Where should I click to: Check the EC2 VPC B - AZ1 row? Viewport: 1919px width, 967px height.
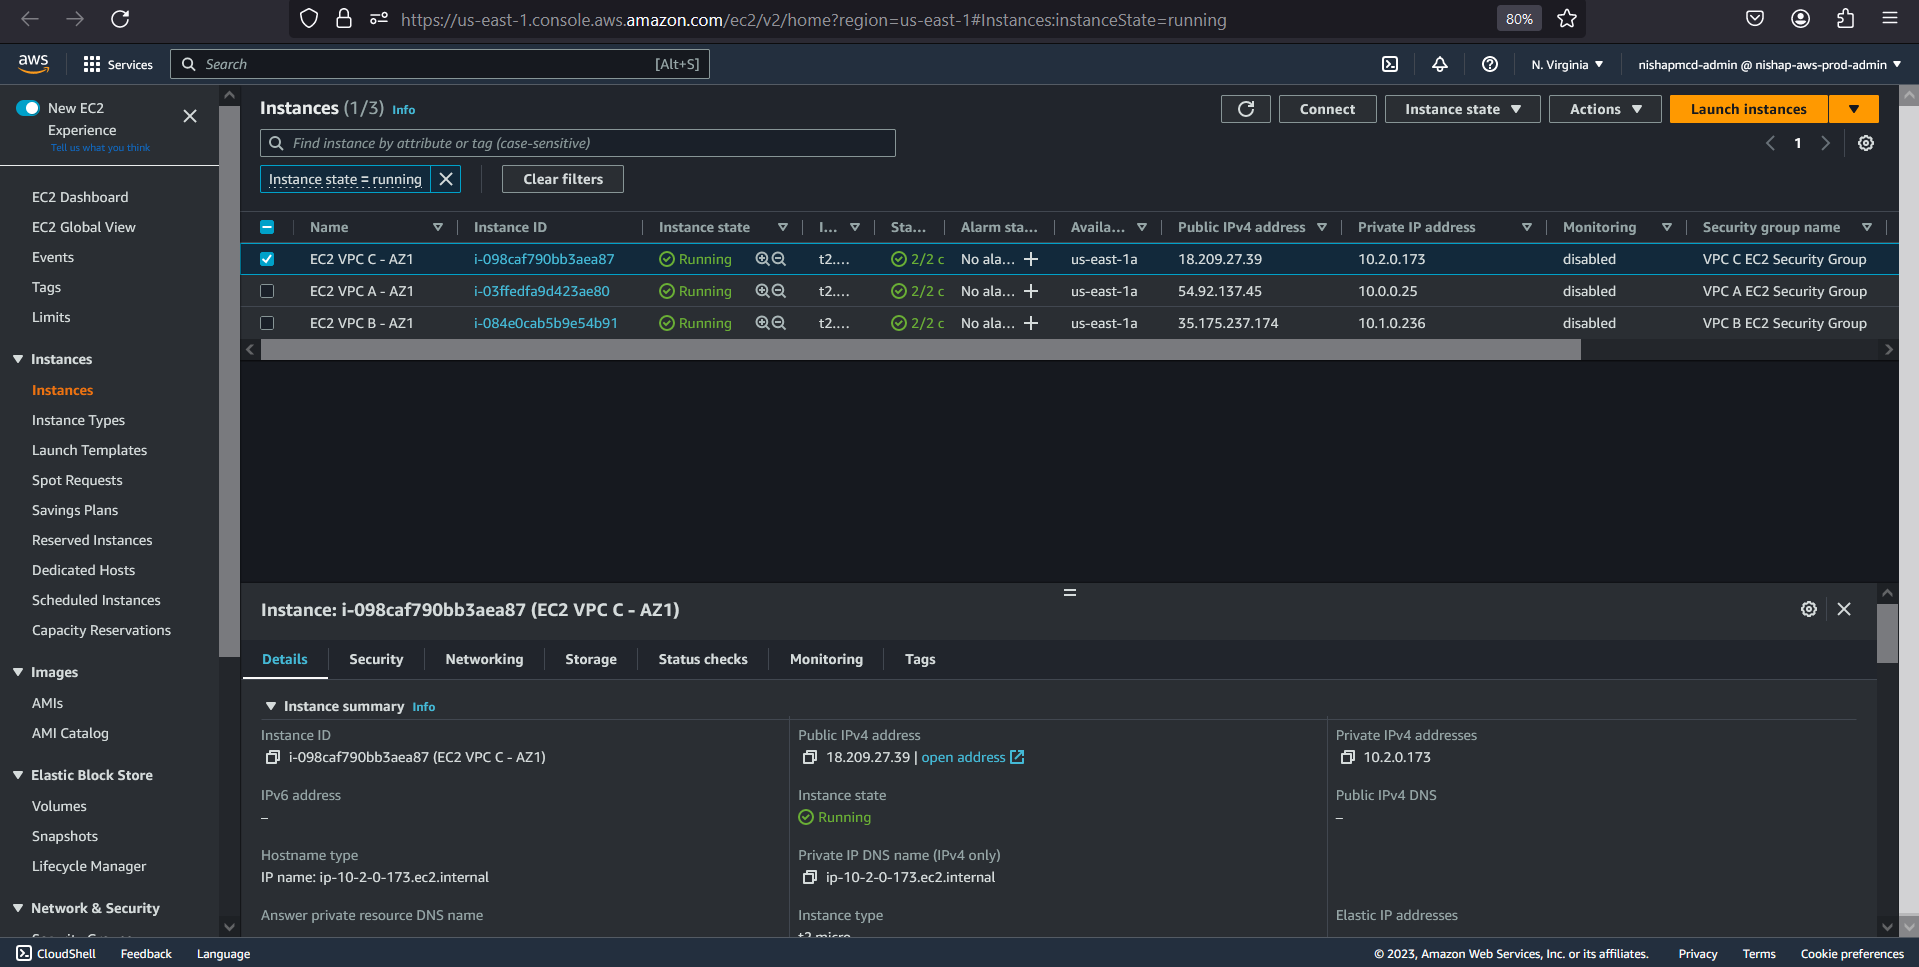[x=267, y=323]
